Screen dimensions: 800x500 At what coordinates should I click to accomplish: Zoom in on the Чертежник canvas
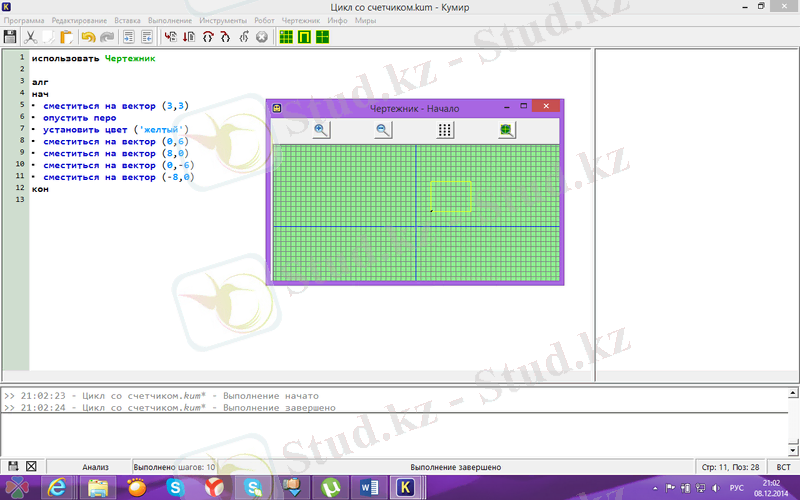(321, 130)
